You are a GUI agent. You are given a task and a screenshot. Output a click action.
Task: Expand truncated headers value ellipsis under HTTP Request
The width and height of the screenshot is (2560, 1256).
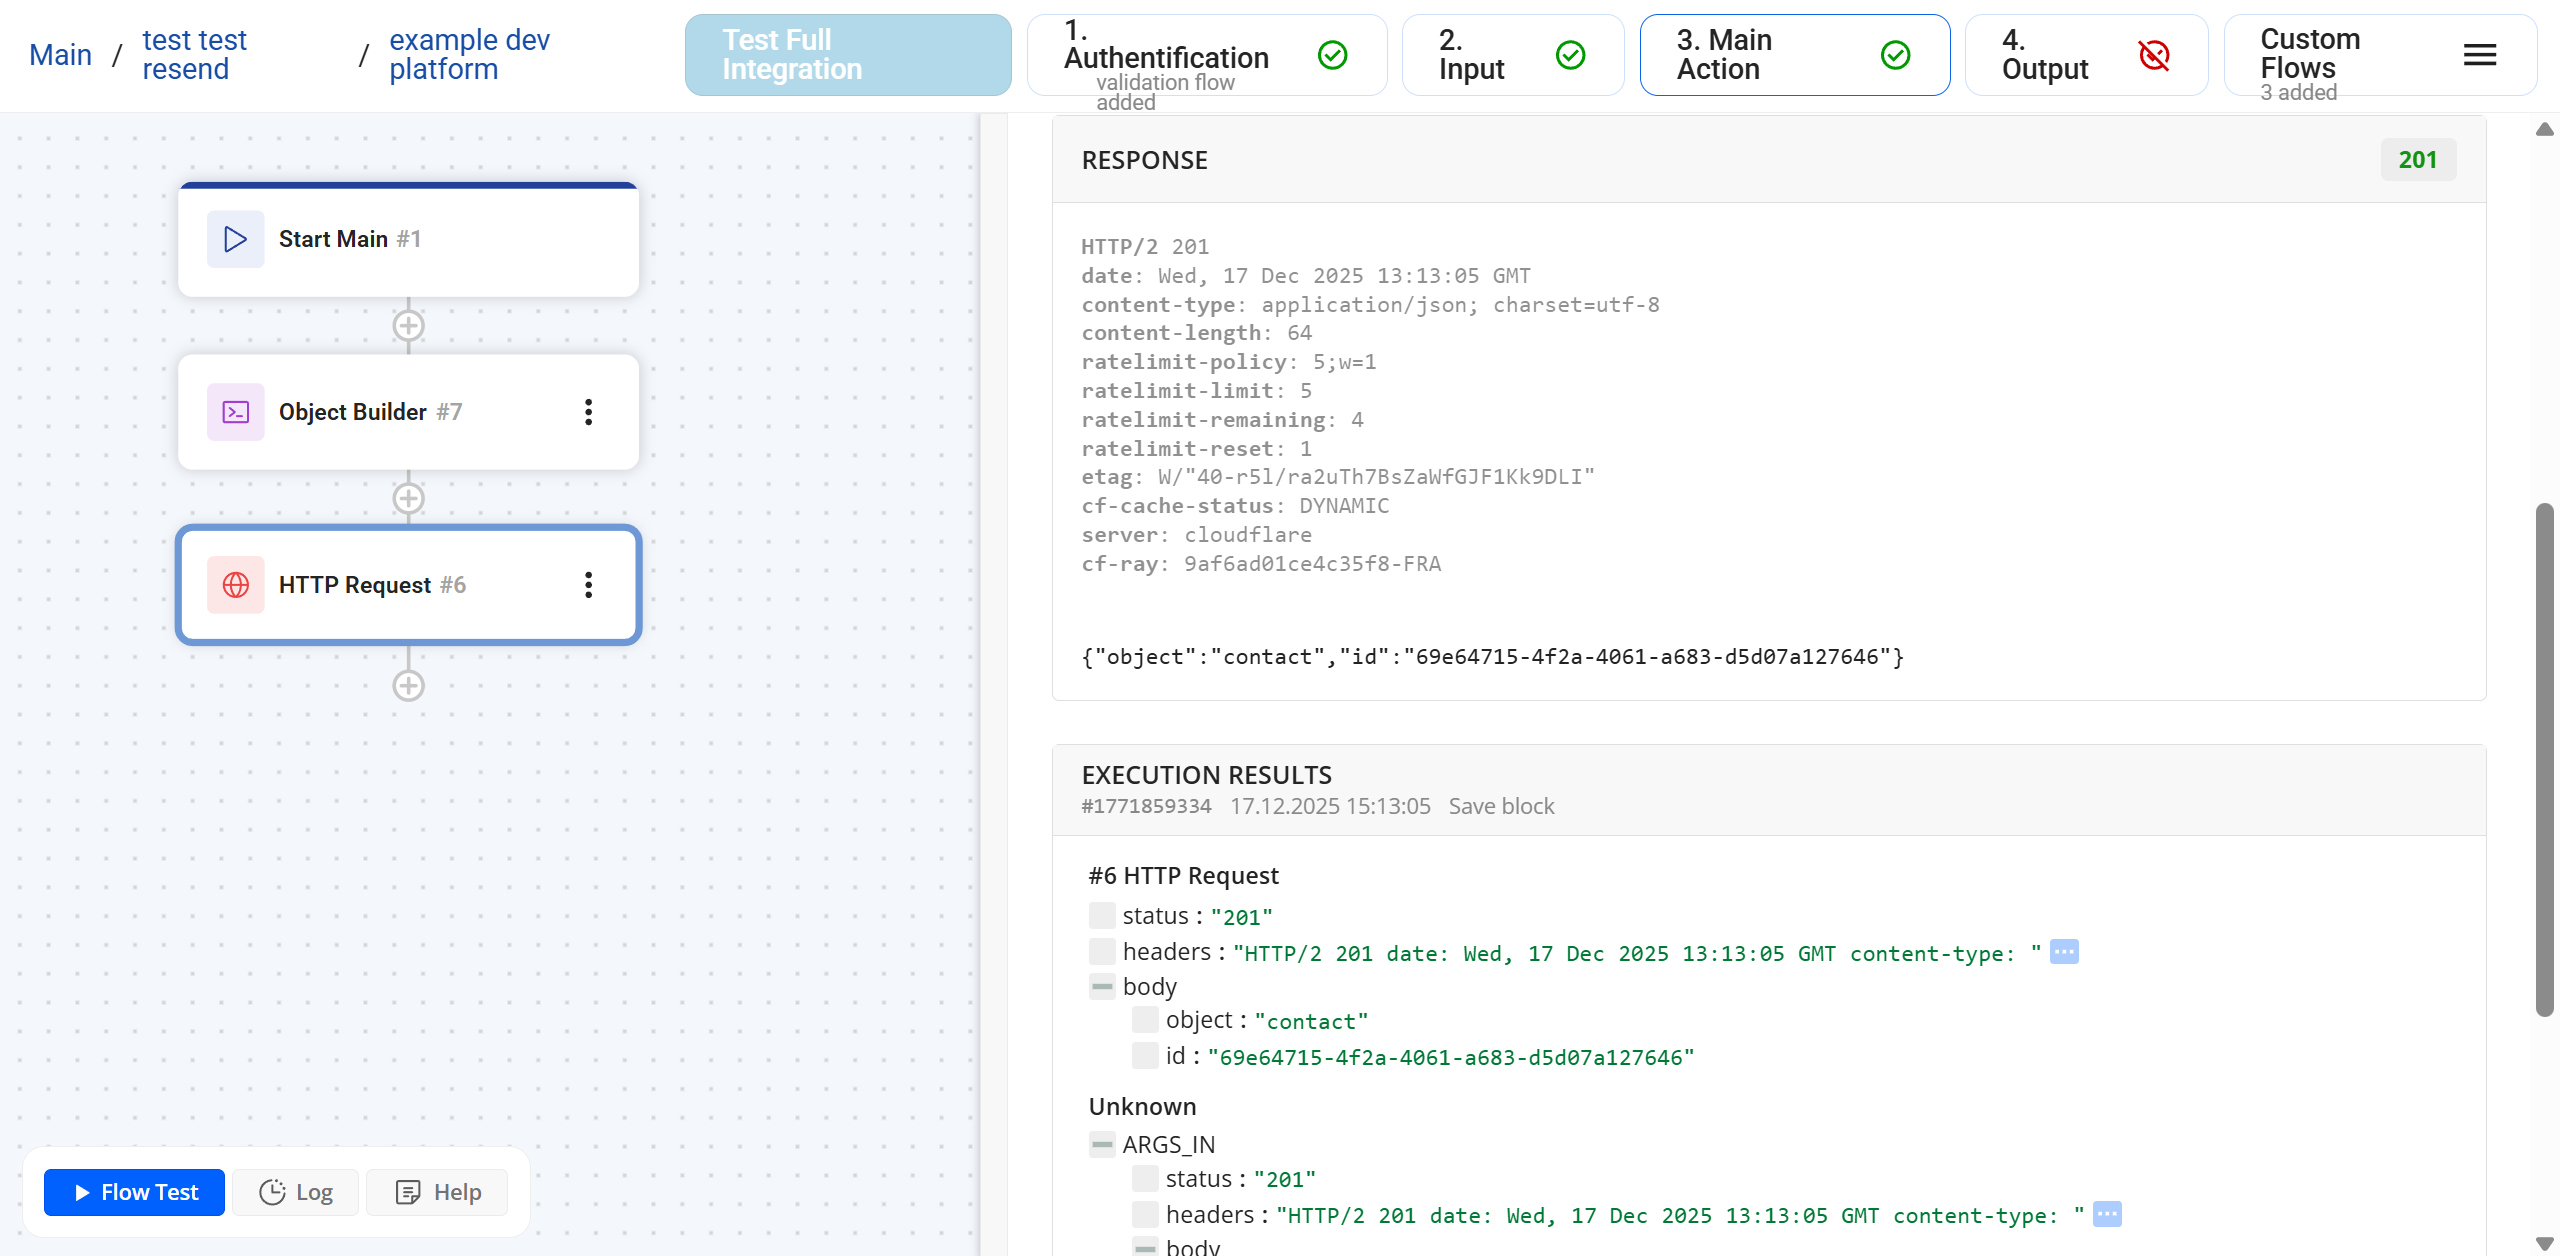[x=2064, y=952]
